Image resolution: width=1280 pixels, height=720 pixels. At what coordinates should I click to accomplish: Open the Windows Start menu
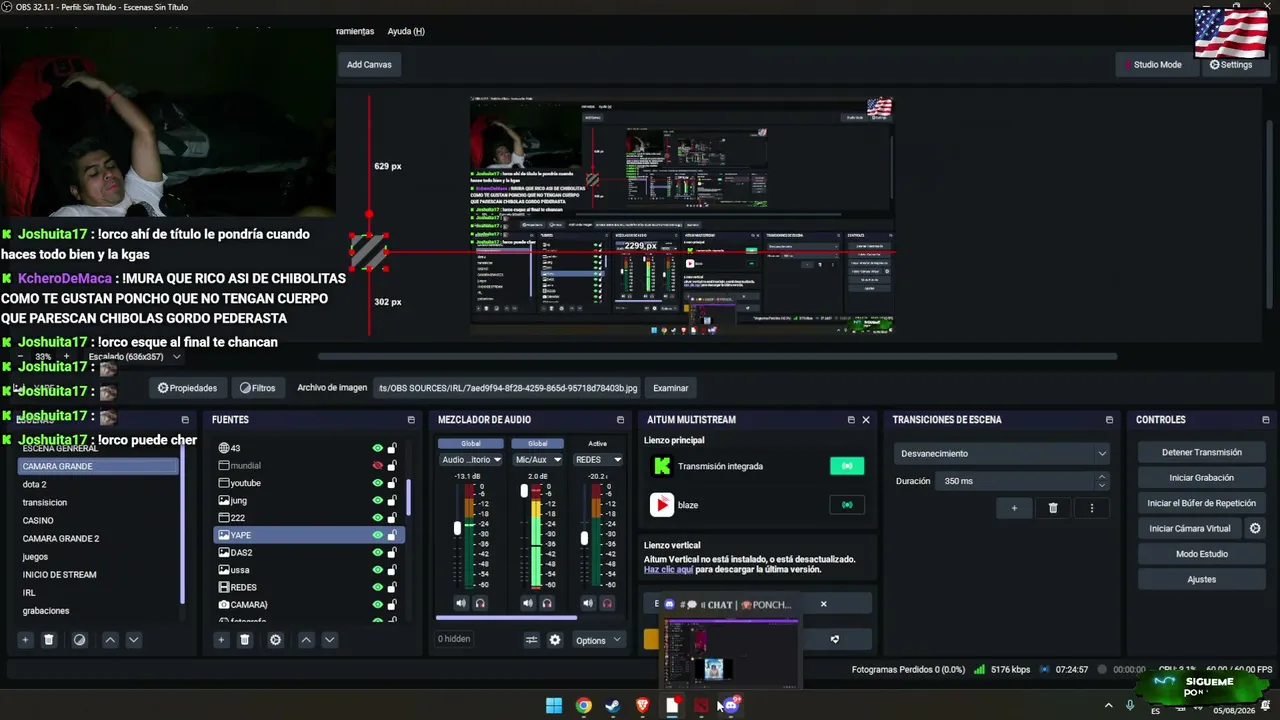point(554,706)
